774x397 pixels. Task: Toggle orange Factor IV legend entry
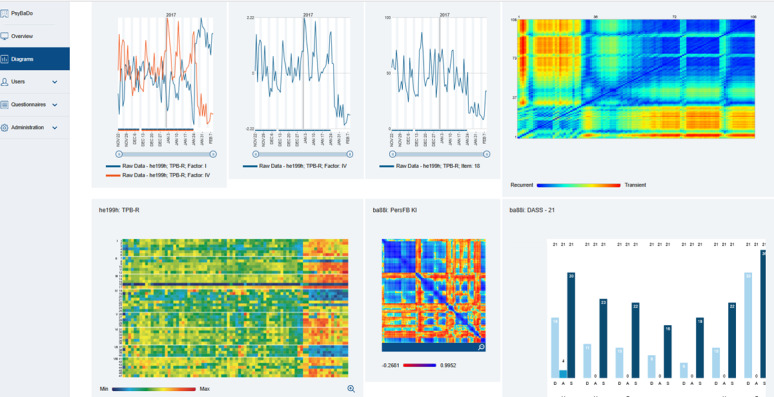pos(158,175)
